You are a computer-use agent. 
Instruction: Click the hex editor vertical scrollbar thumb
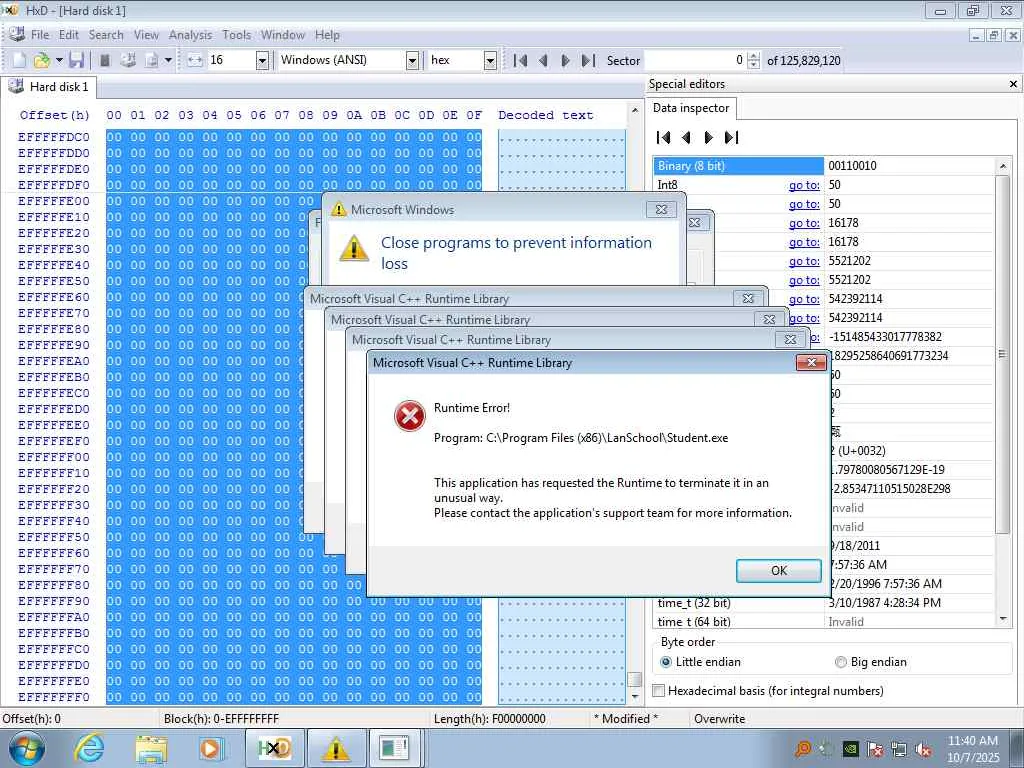pos(635,680)
